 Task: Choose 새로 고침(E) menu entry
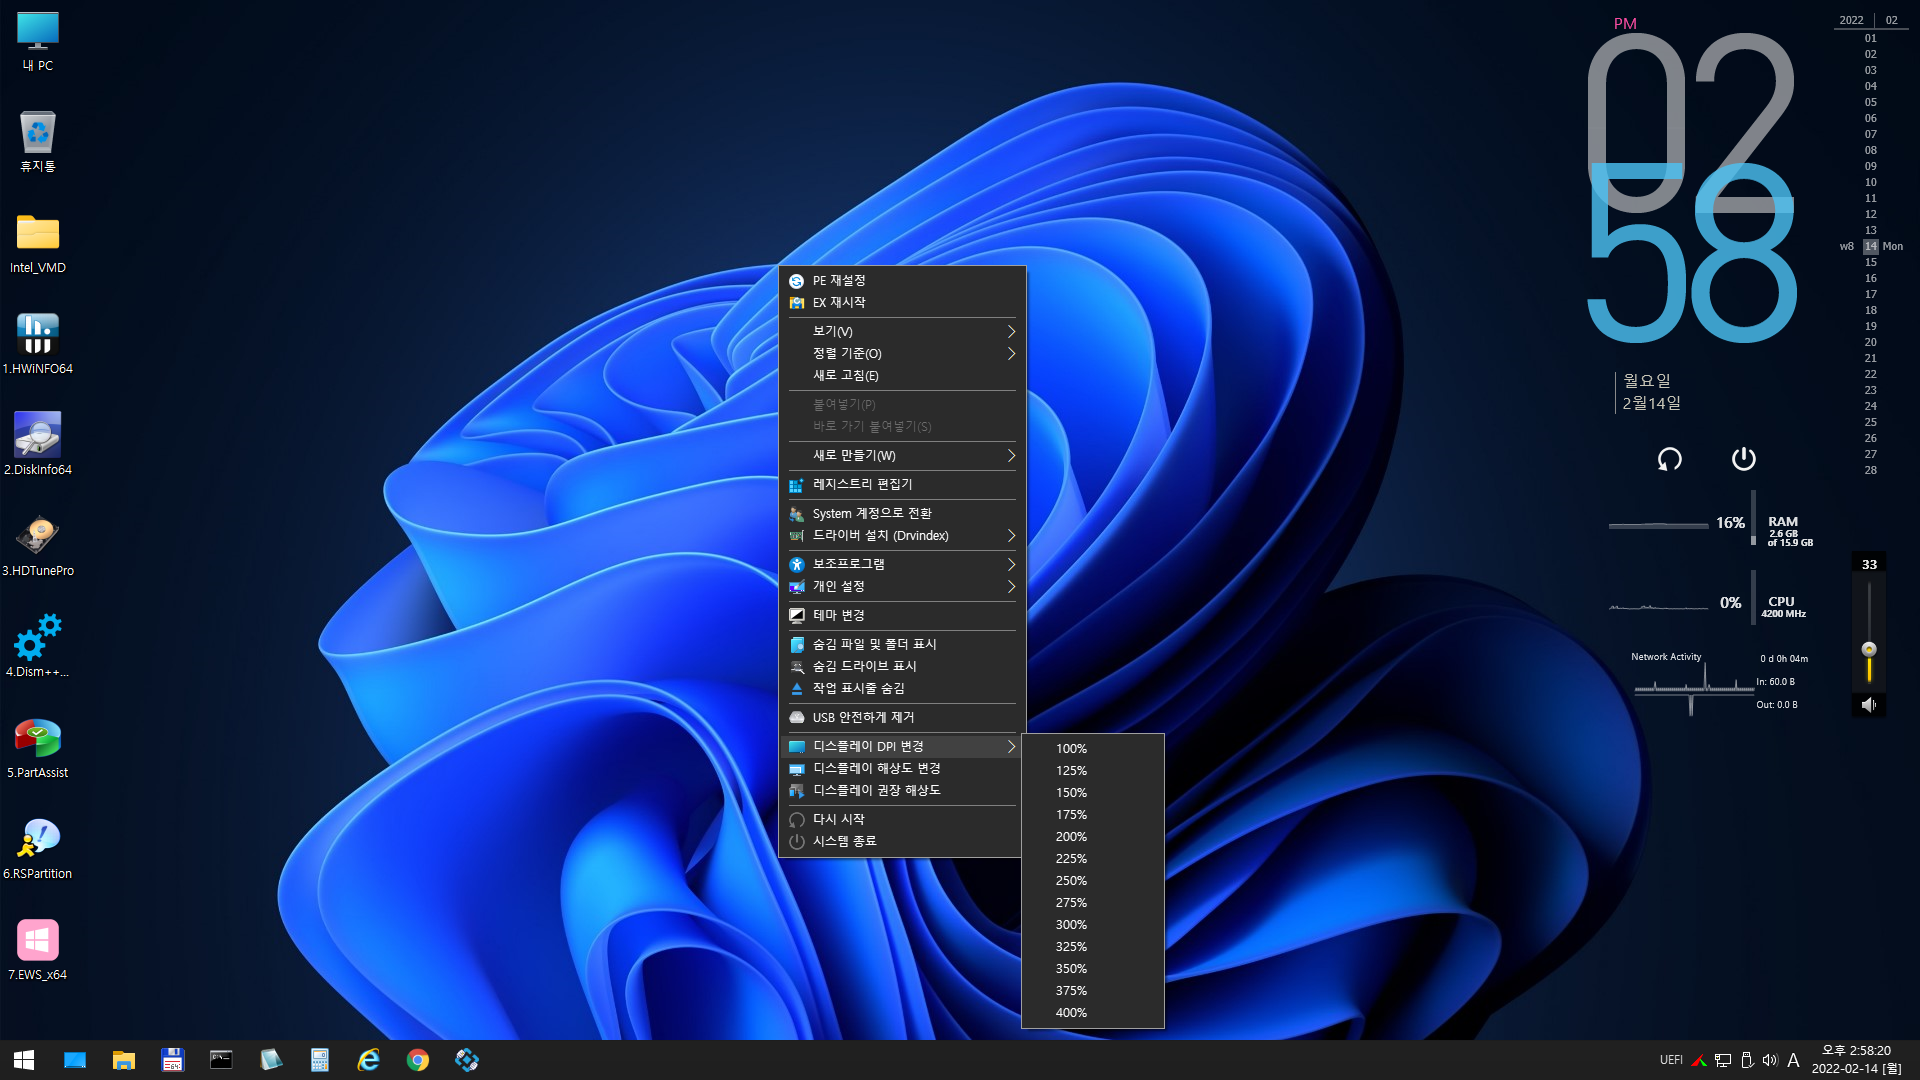click(902, 375)
